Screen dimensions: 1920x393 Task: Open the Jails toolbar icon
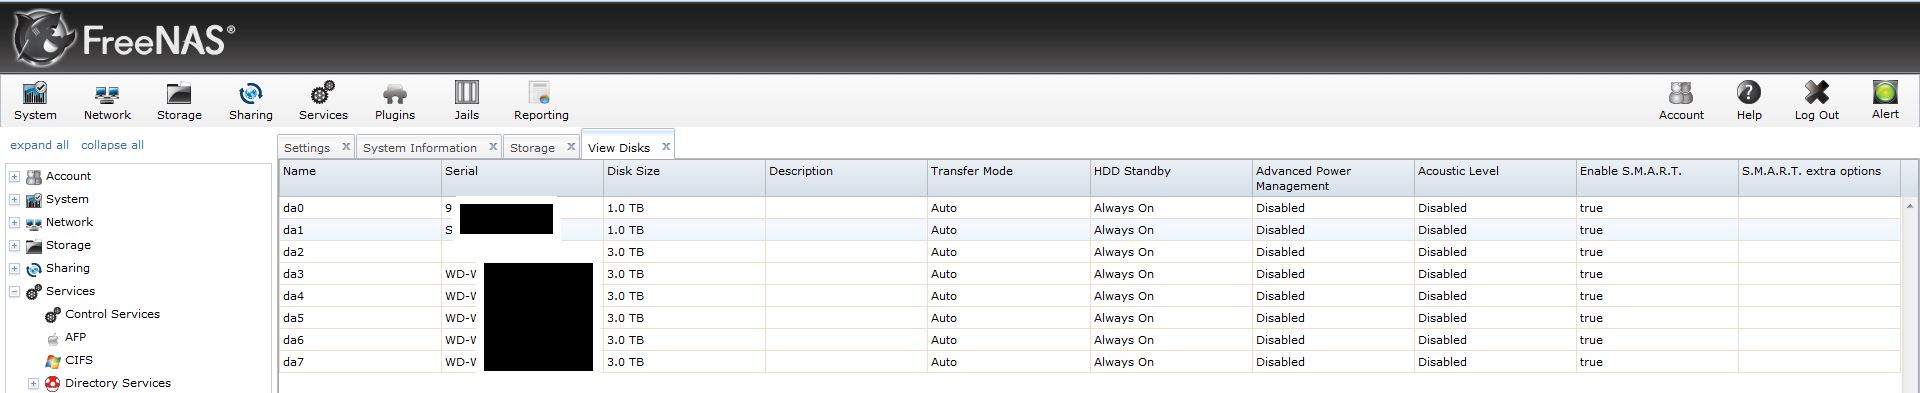coord(466,93)
